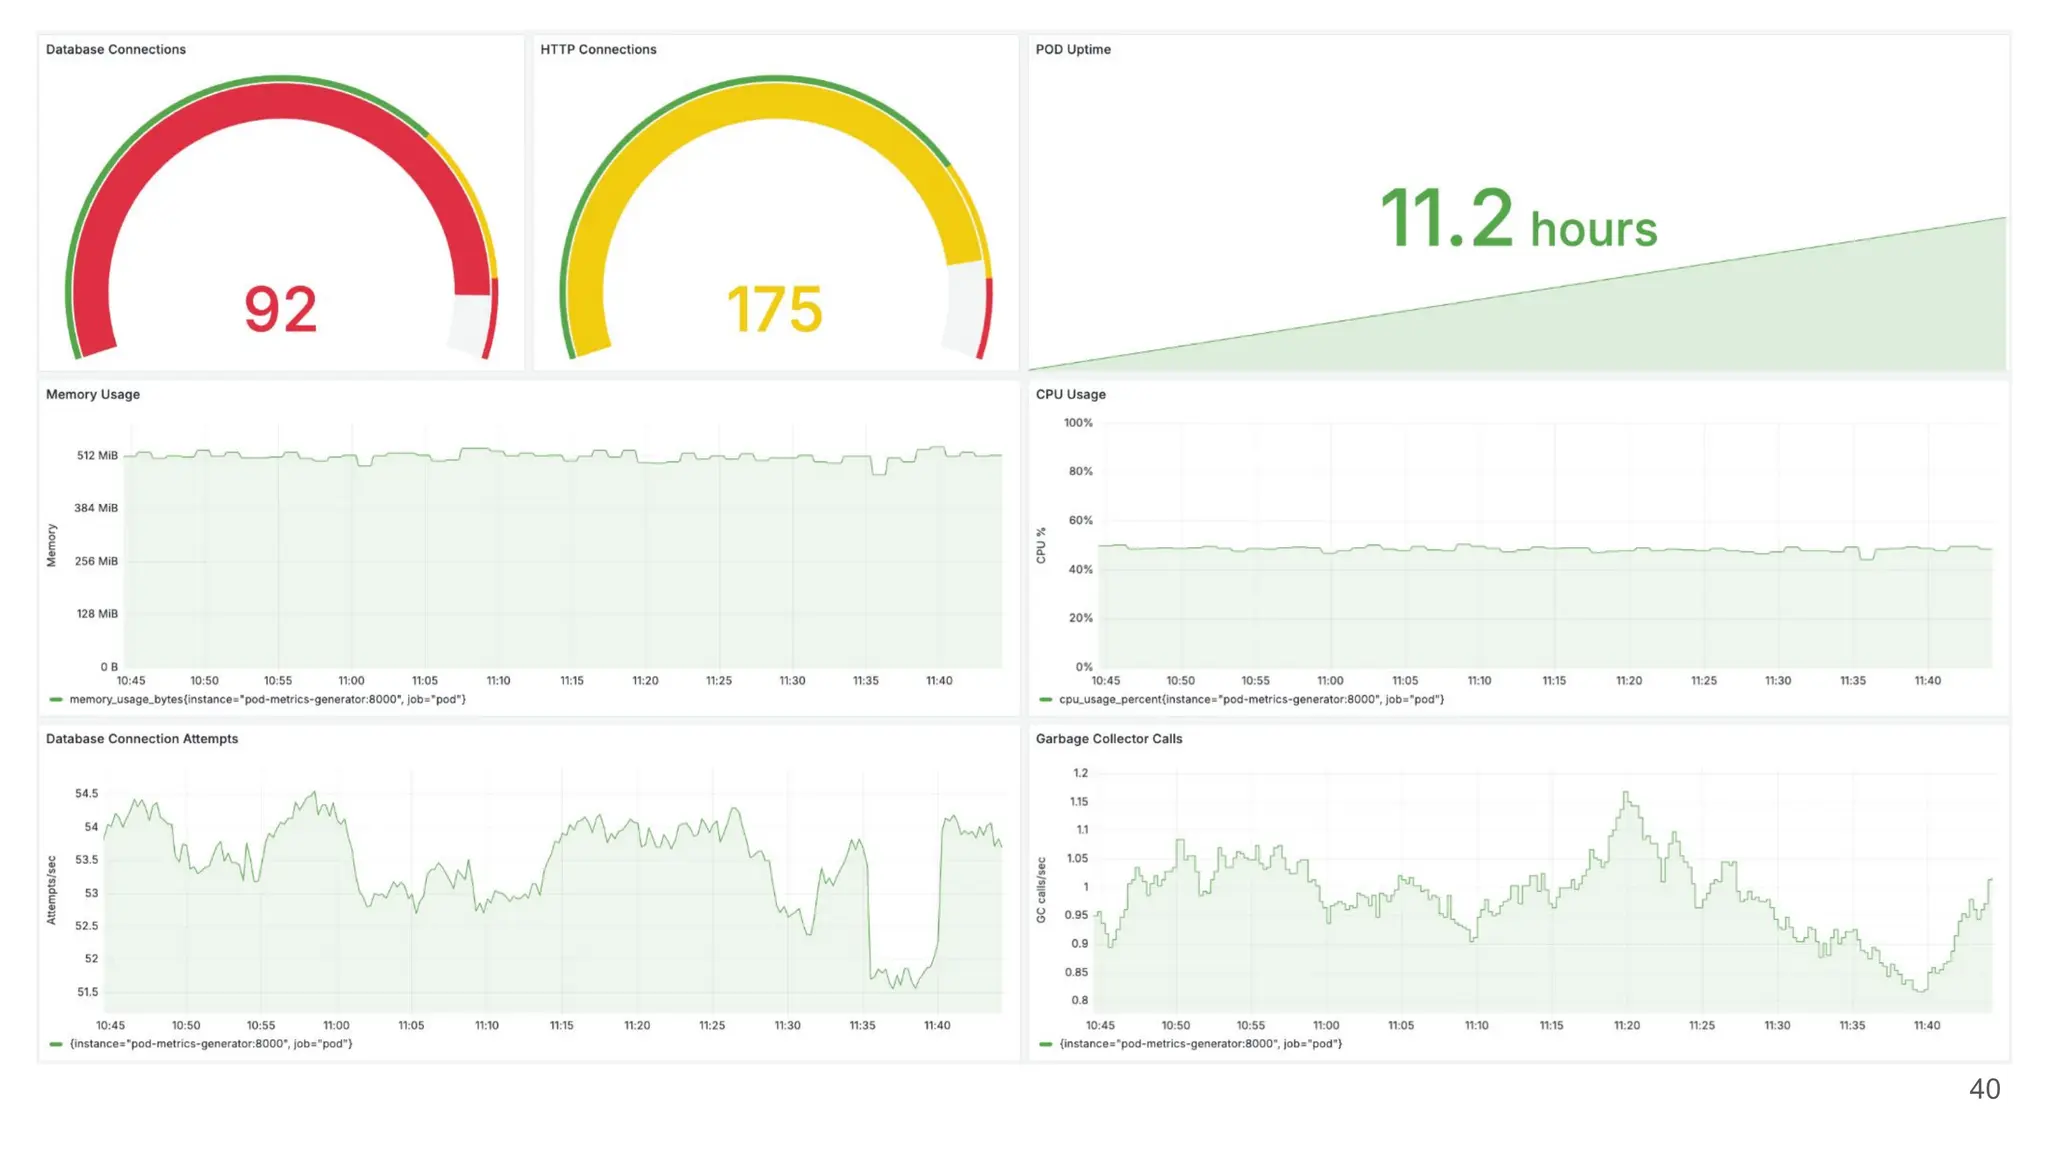
Task: Click 11:20 marker on Garbage Collector chart
Action: pyautogui.click(x=1626, y=1026)
